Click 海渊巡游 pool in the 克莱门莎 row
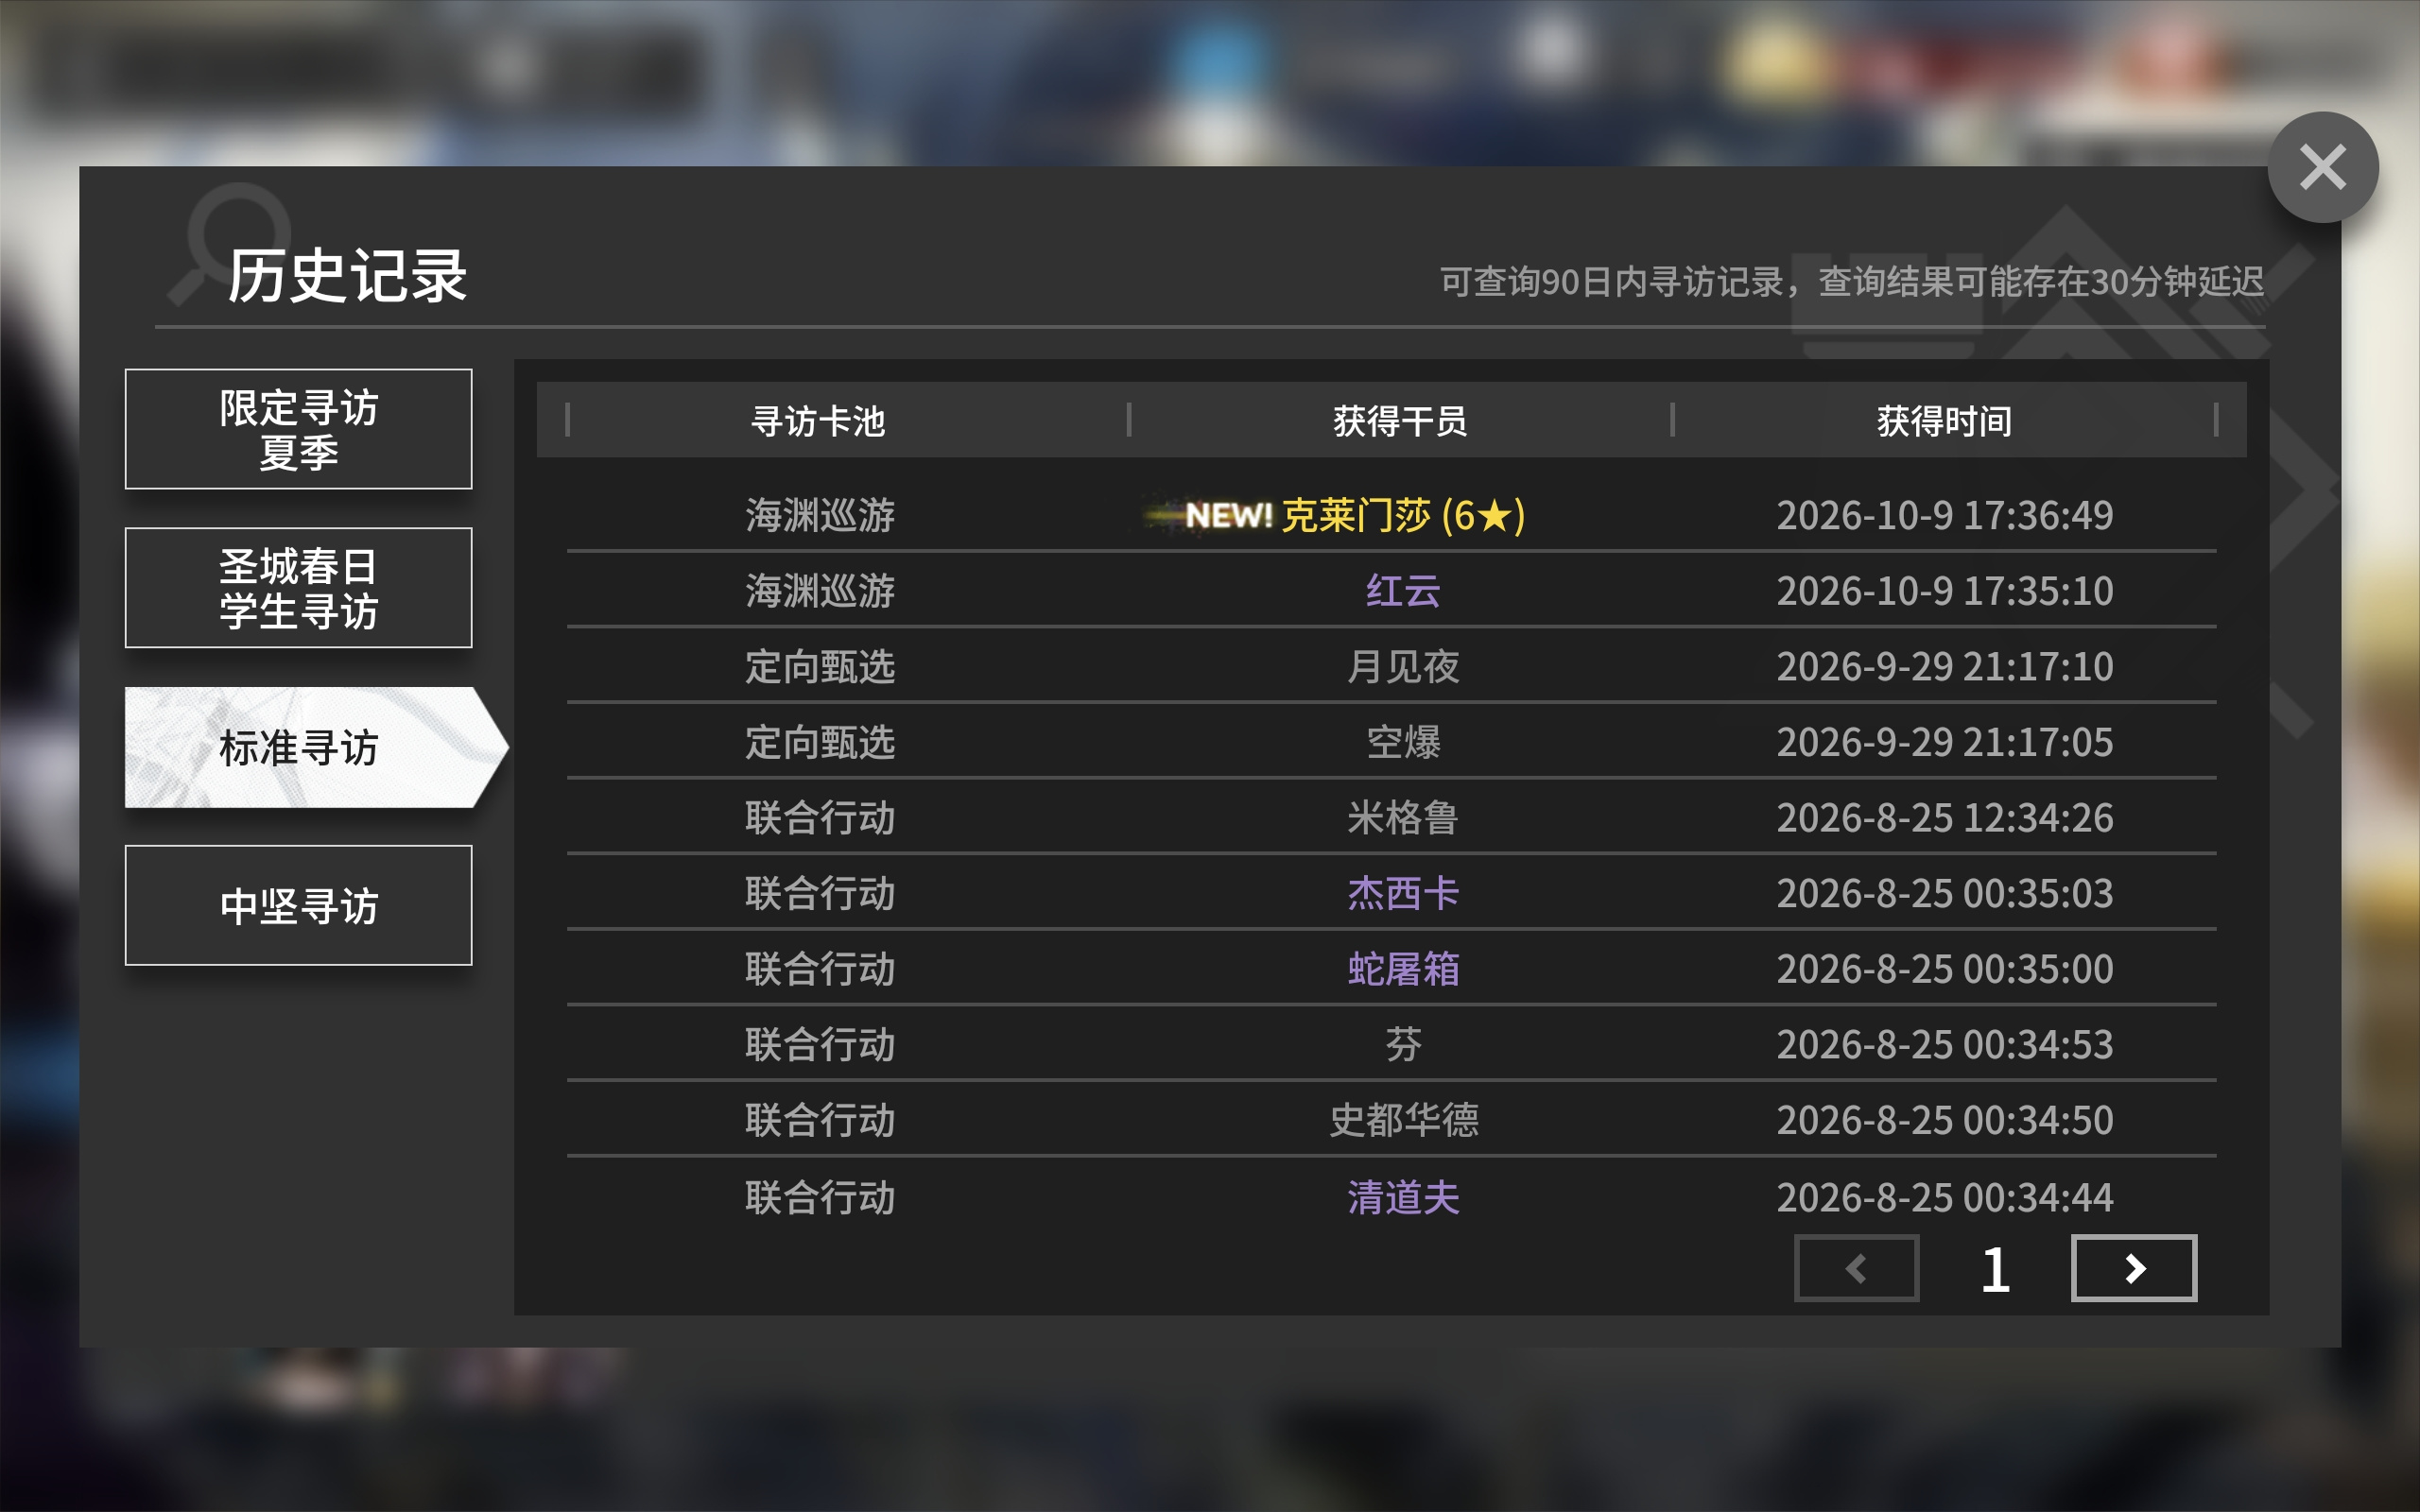This screenshot has height=1512, width=2420. [x=820, y=516]
